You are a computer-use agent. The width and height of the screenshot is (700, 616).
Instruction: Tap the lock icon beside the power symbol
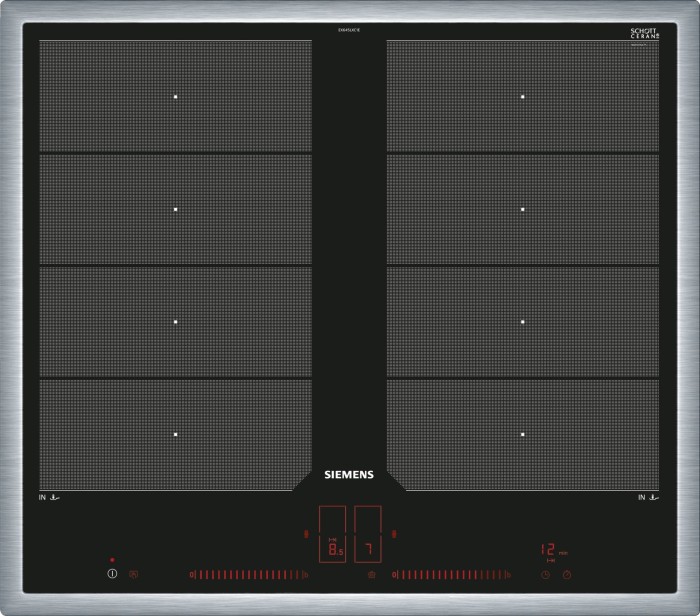[133, 574]
